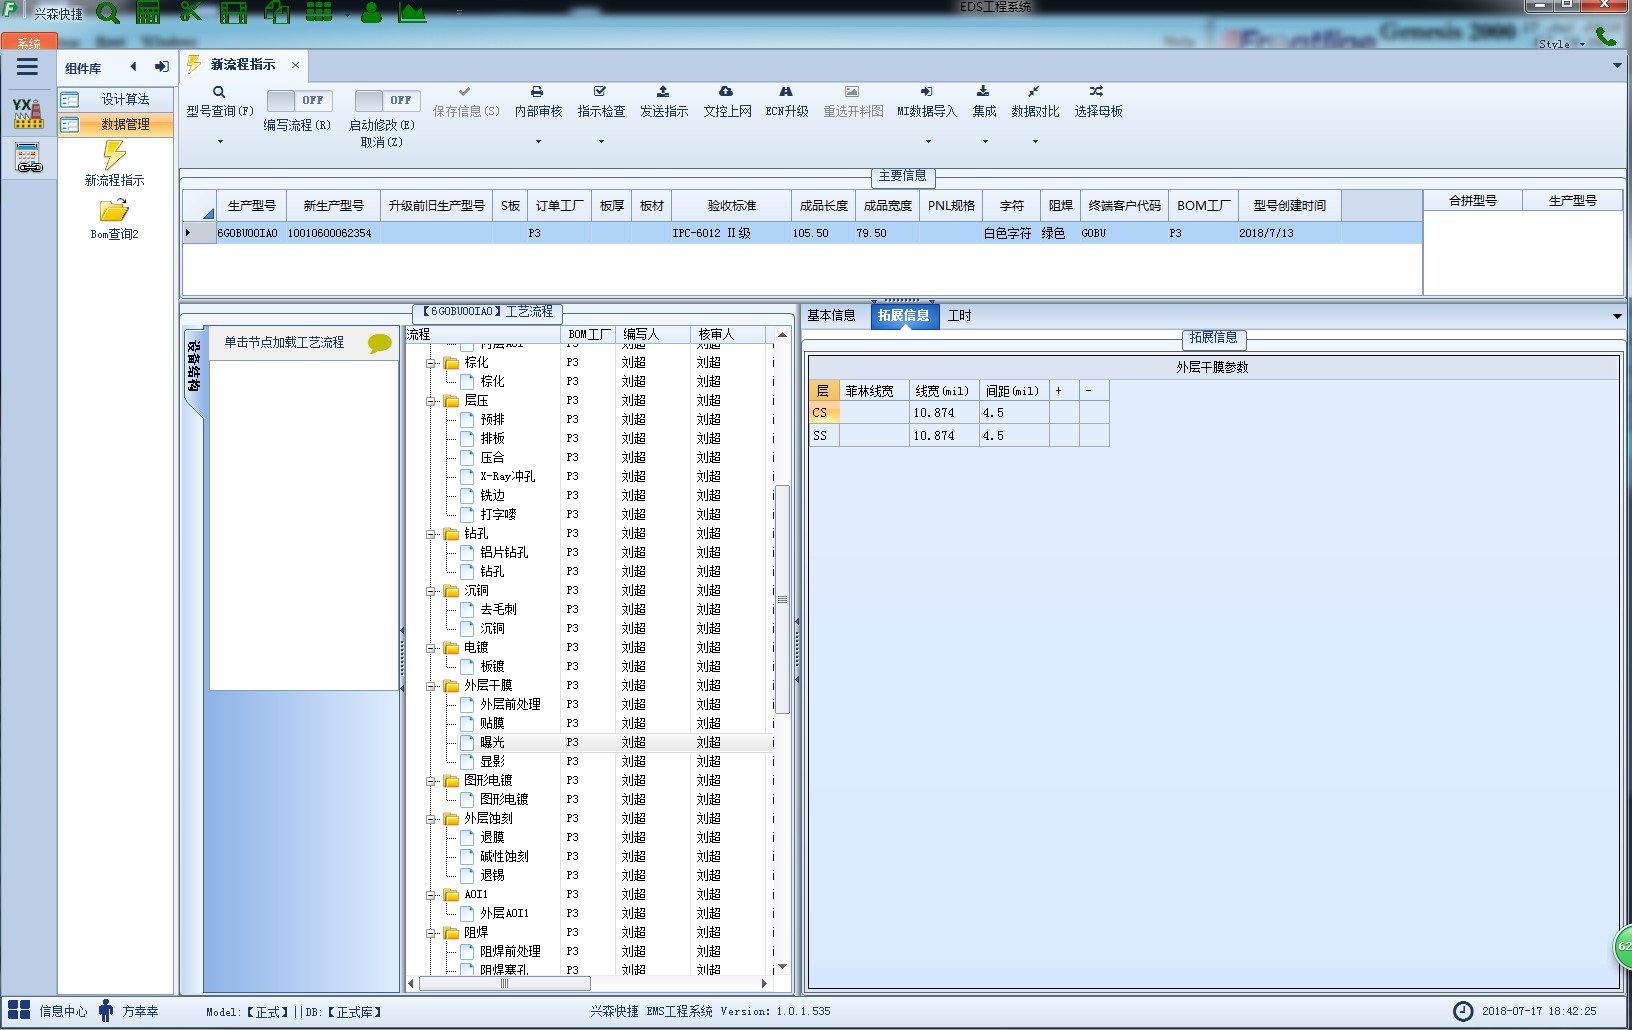Toggle the 编写流程 OFF switch

296,101
